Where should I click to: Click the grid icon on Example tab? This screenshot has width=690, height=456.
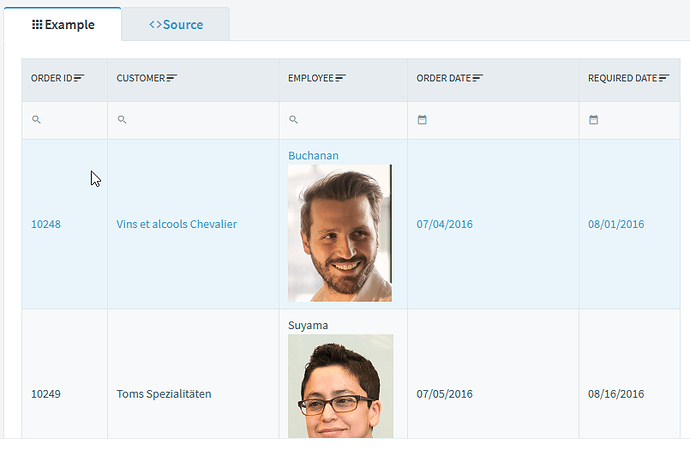tap(37, 25)
